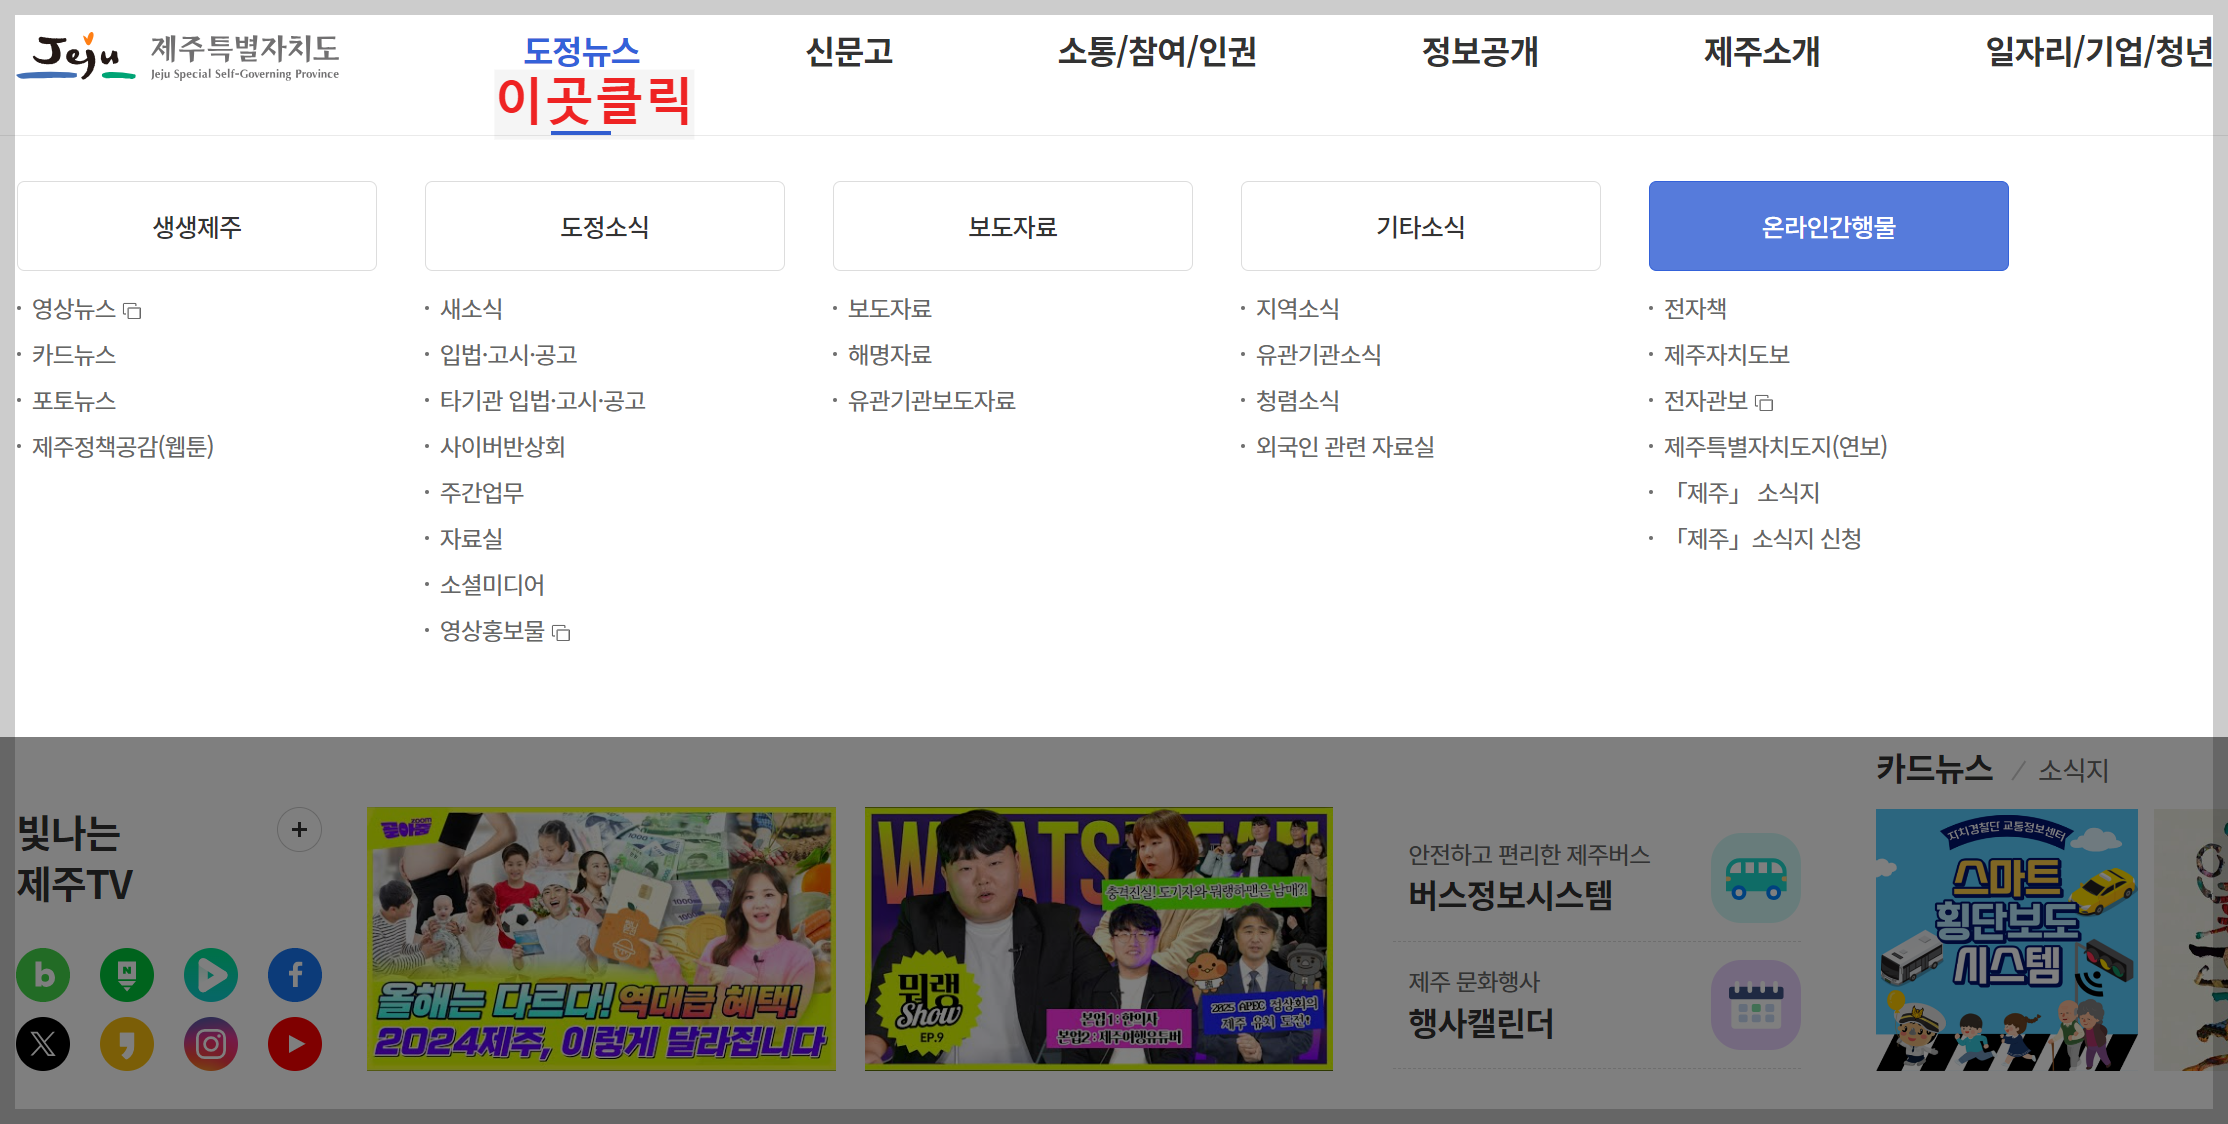This screenshot has height=1124, width=2228.
Task: Click the Facebook icon under 빛나는 제주TV
Action: point(295,975)
